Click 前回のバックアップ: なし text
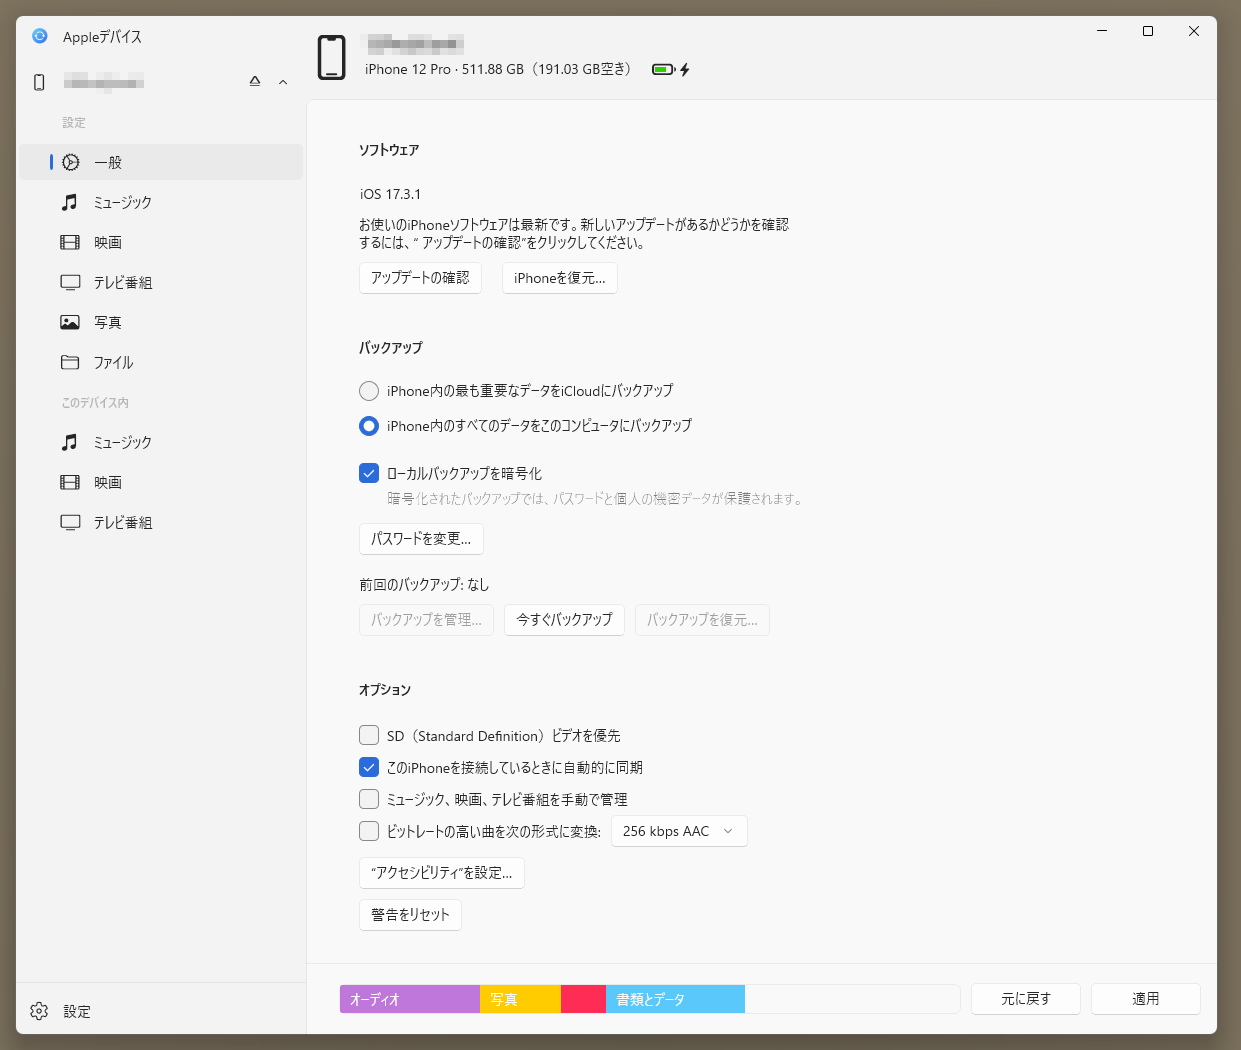 (x=424, y=585)
